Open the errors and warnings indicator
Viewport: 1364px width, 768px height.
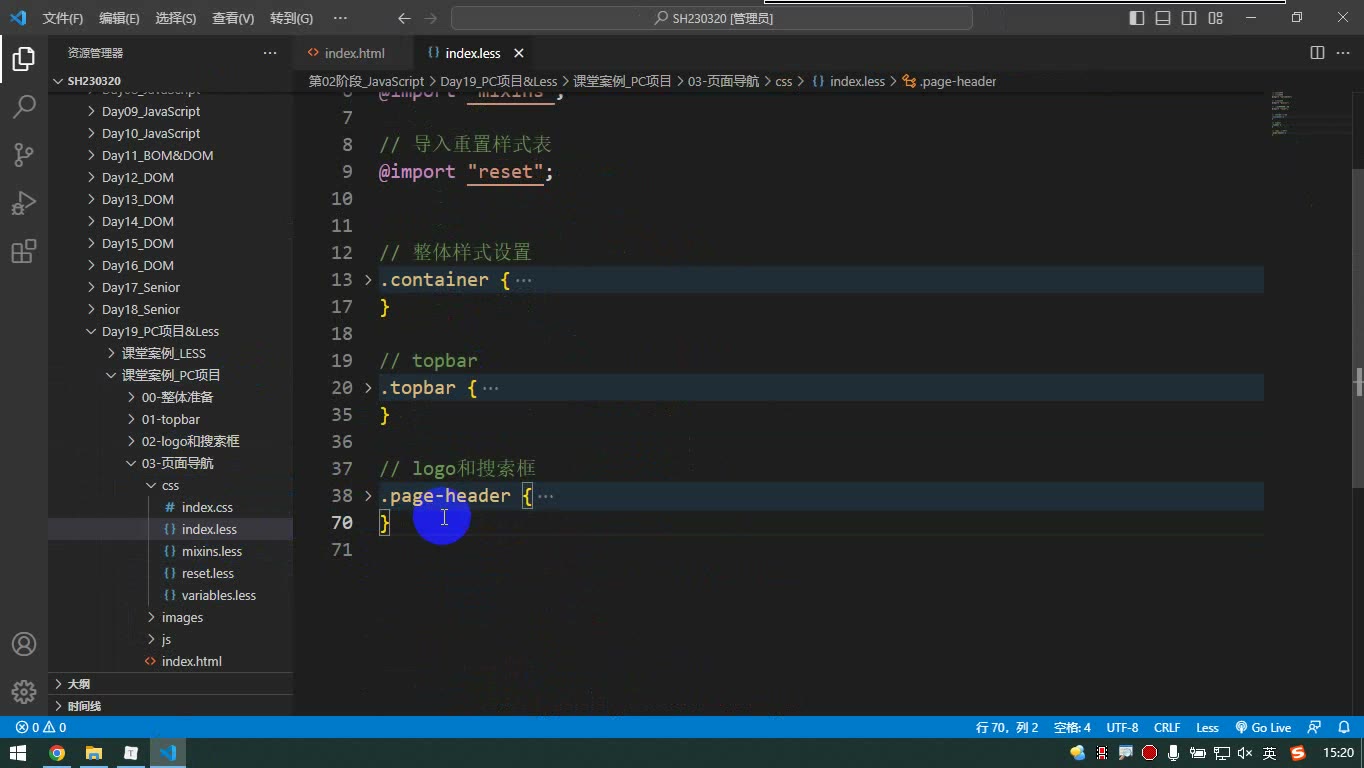coord(41,728)
